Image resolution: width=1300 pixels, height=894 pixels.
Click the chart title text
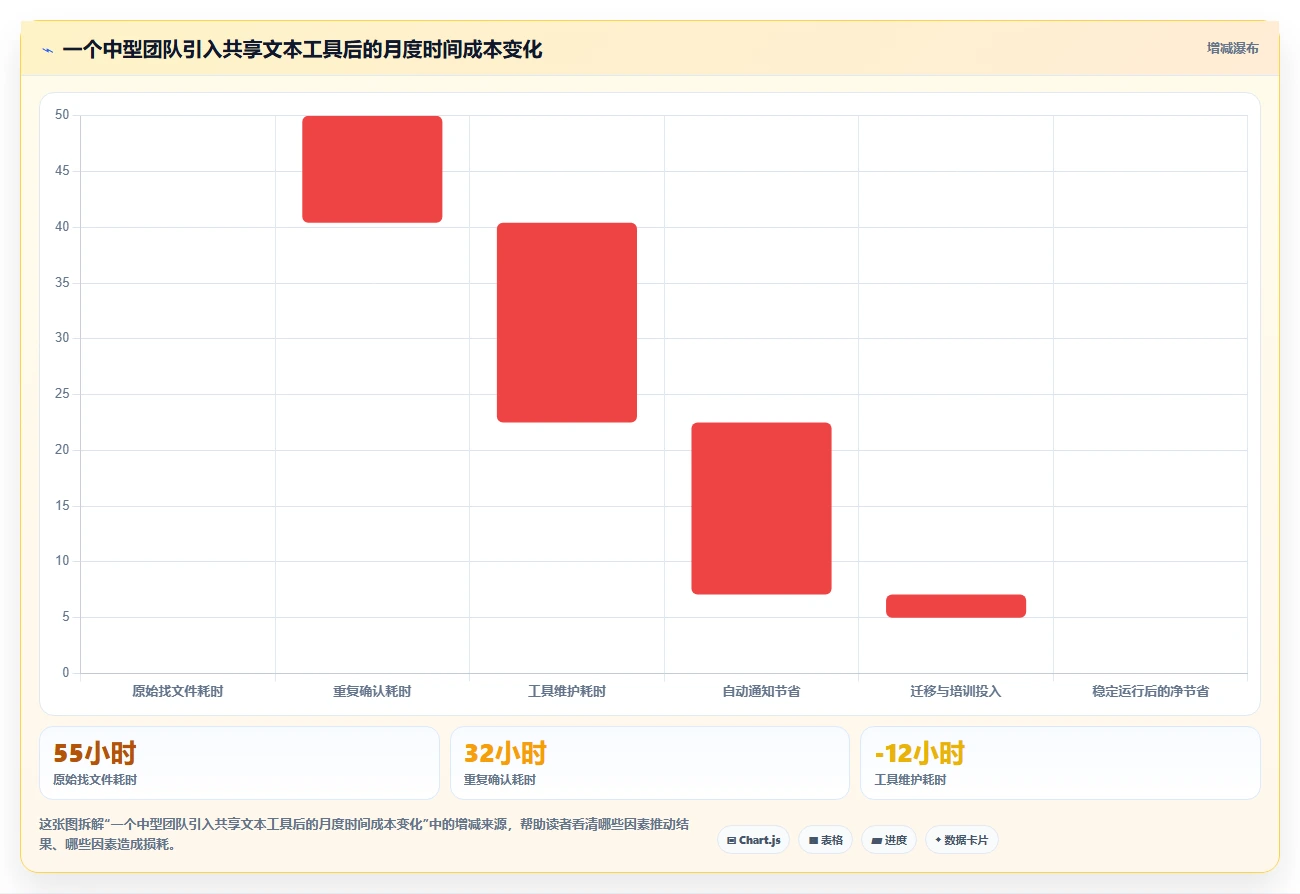[302, 50]
